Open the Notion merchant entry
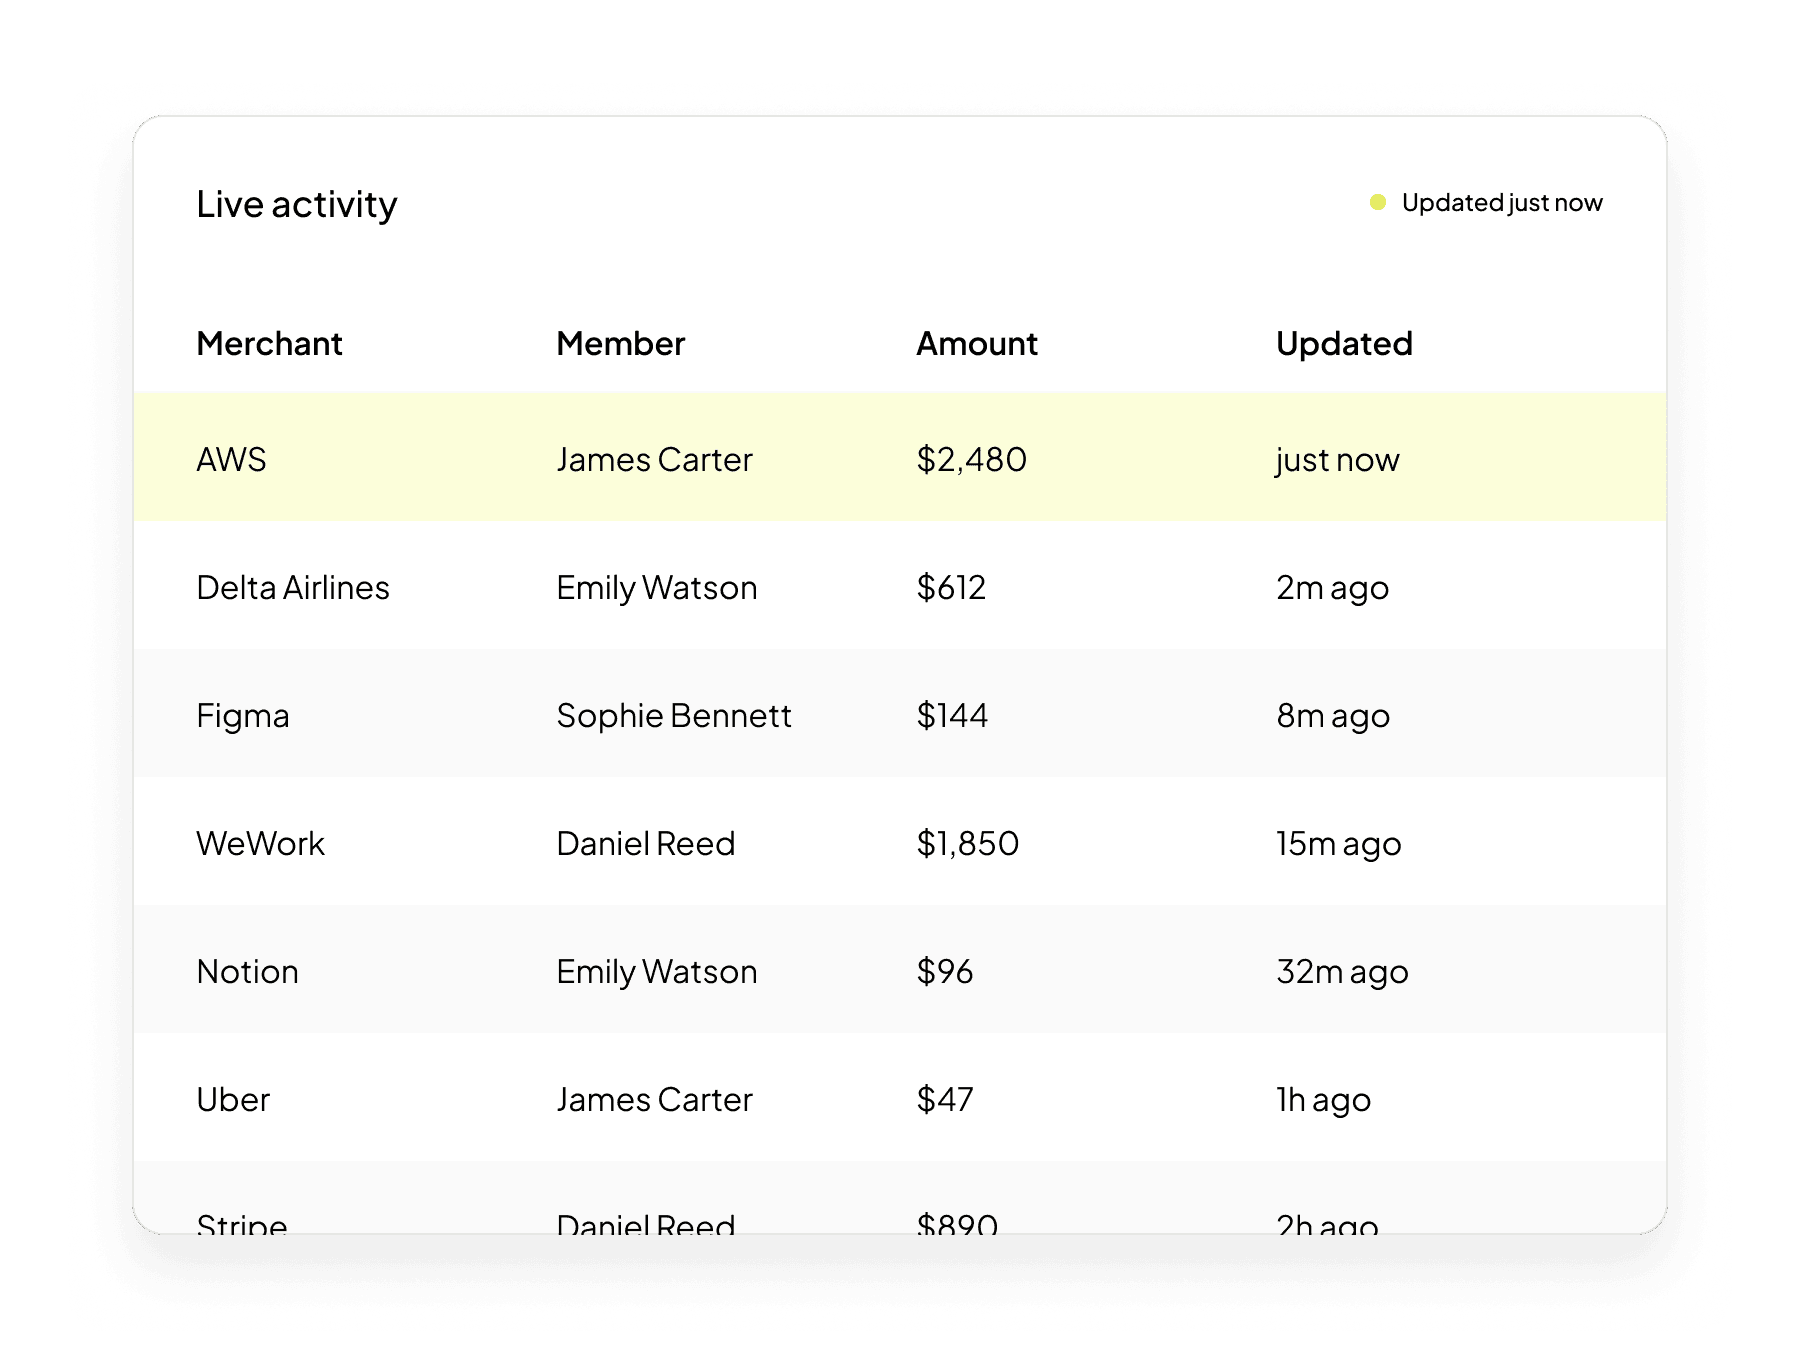Image resolution: width=1800 pixels, height=1350 pixels. tap(248, 972)
